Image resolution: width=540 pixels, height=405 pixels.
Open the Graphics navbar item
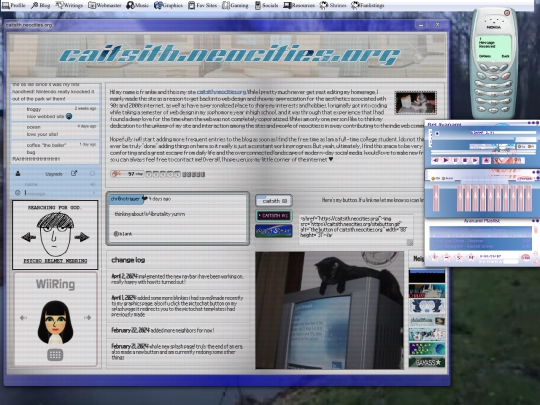click(168, 5)
